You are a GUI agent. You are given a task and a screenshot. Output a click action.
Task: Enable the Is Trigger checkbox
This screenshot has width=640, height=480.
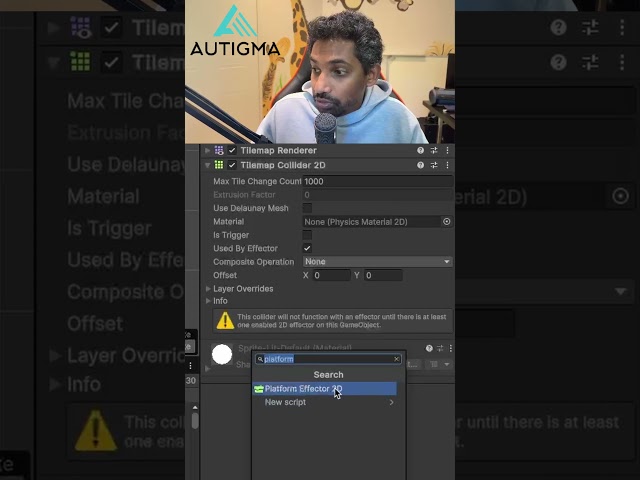tap(307, 235)
